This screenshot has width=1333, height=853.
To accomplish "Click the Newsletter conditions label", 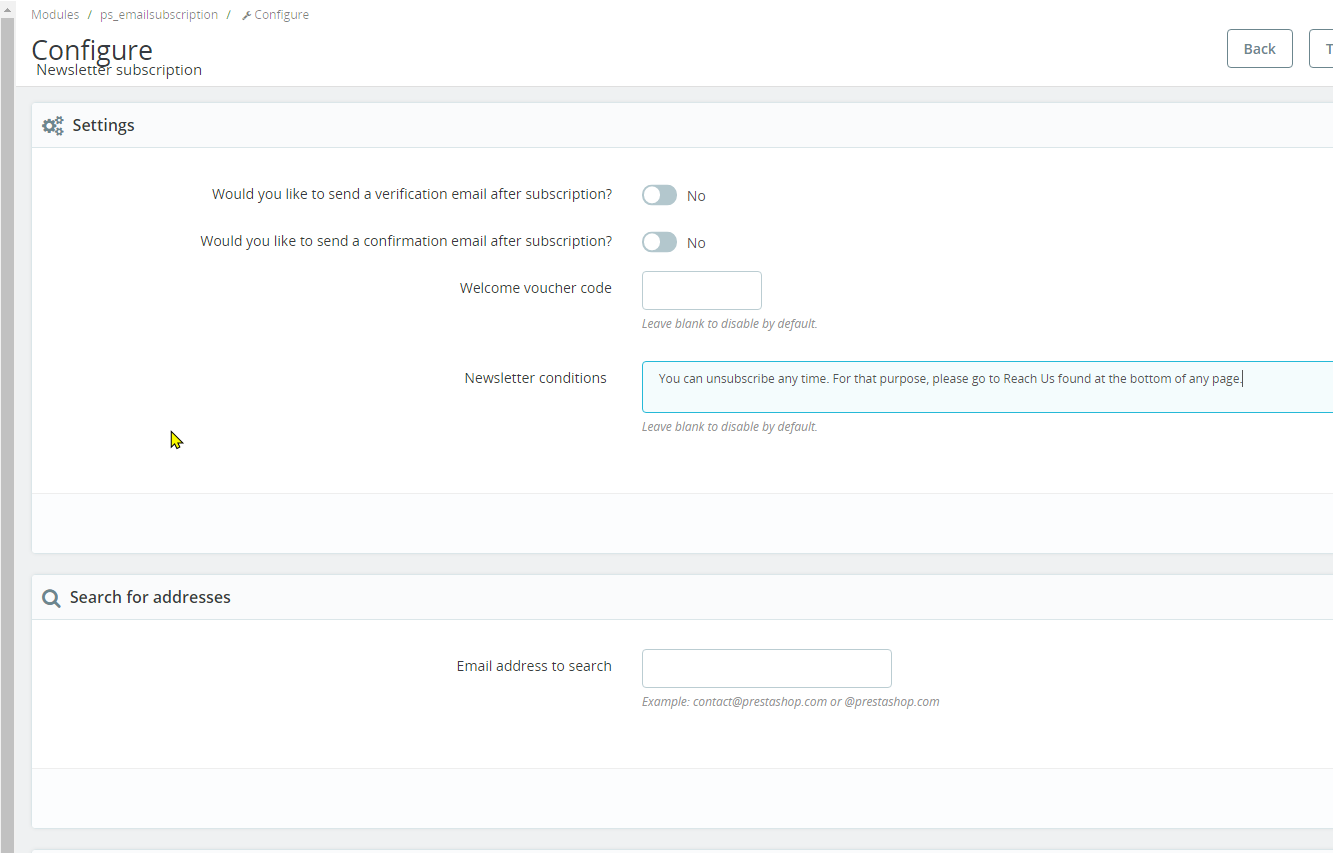I will click(x=536, y=378).
